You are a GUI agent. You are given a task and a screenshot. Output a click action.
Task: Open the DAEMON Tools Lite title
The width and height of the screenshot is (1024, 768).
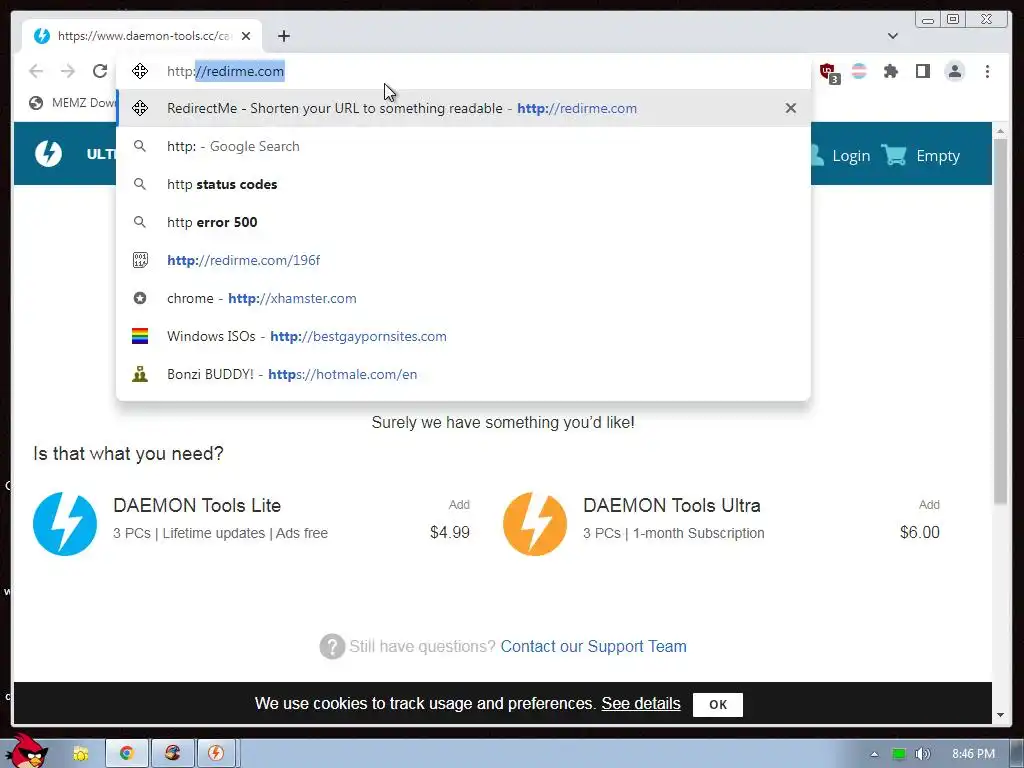point(197,505)
